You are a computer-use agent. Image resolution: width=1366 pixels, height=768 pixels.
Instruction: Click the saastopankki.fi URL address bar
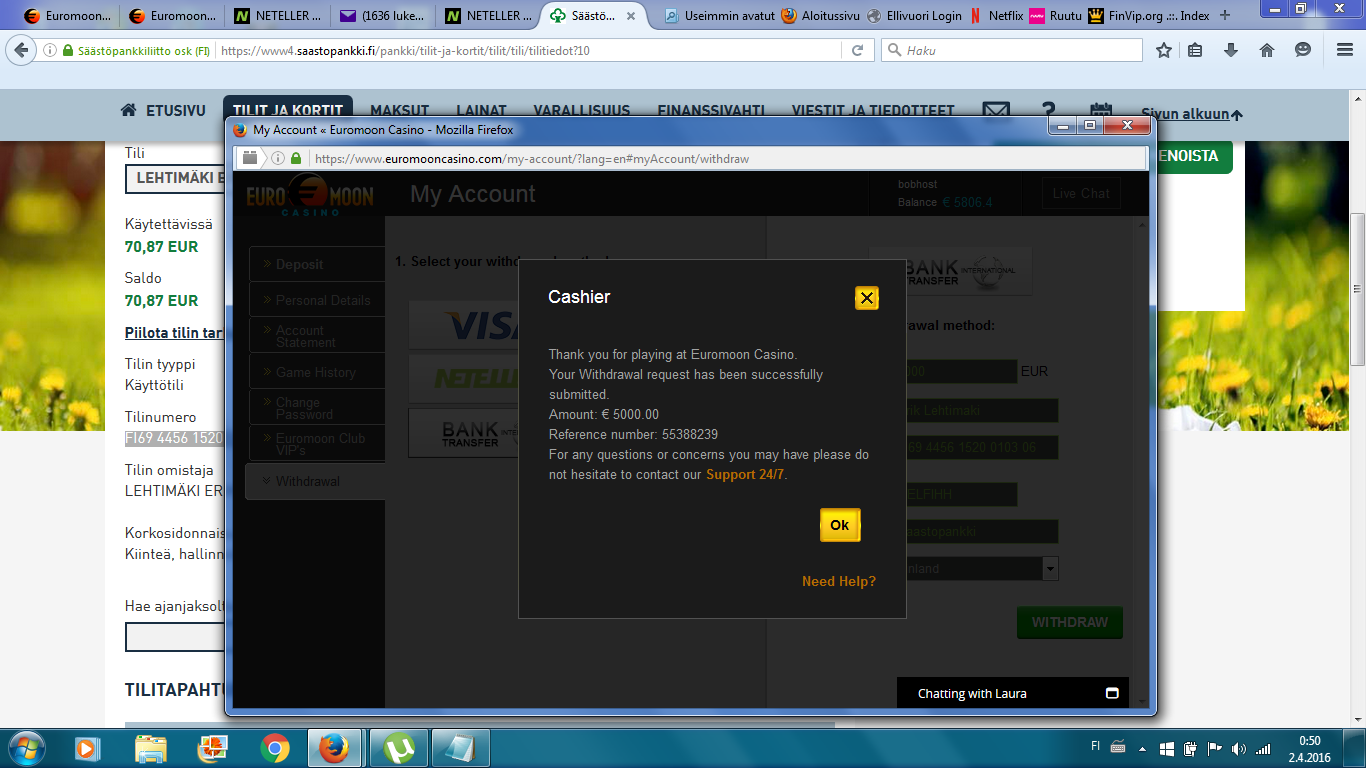tap(530, 50)
